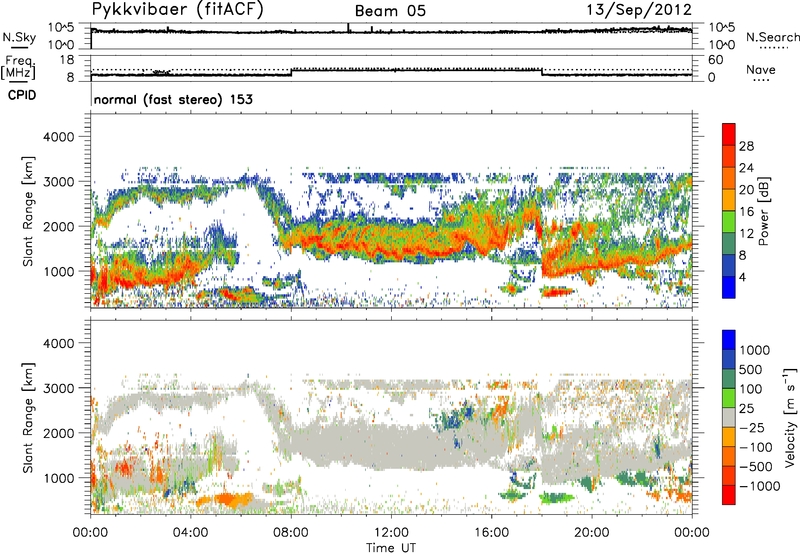Pick the red Velocity segment below -1000
Screen dimensions: 800x554
click(729, 495)
